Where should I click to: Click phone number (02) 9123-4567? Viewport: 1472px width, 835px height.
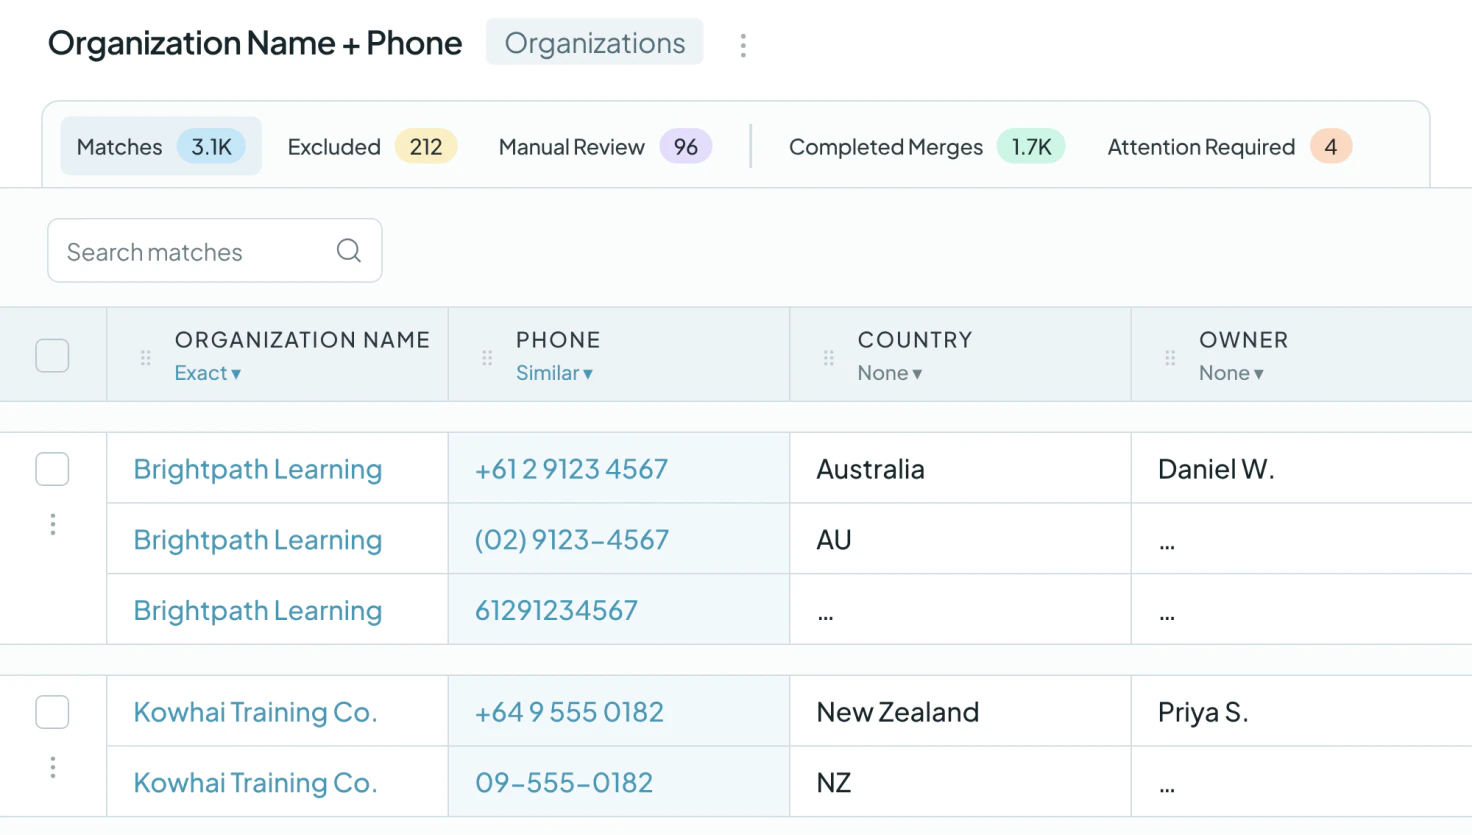[572, 540]
